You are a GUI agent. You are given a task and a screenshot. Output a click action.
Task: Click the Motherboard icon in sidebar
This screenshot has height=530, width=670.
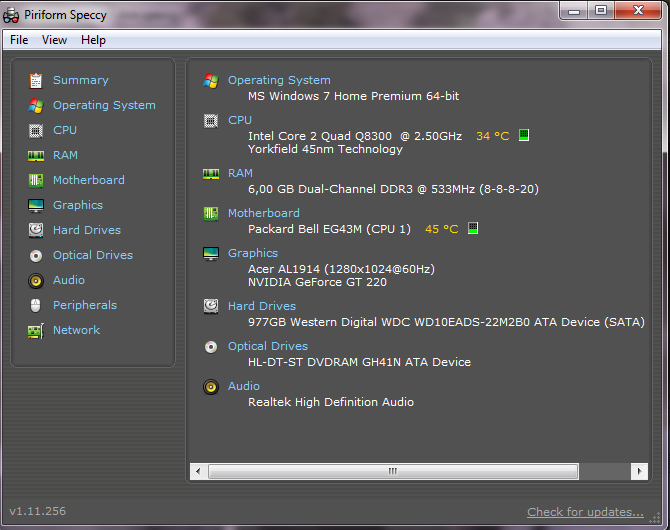click(36, 180)
